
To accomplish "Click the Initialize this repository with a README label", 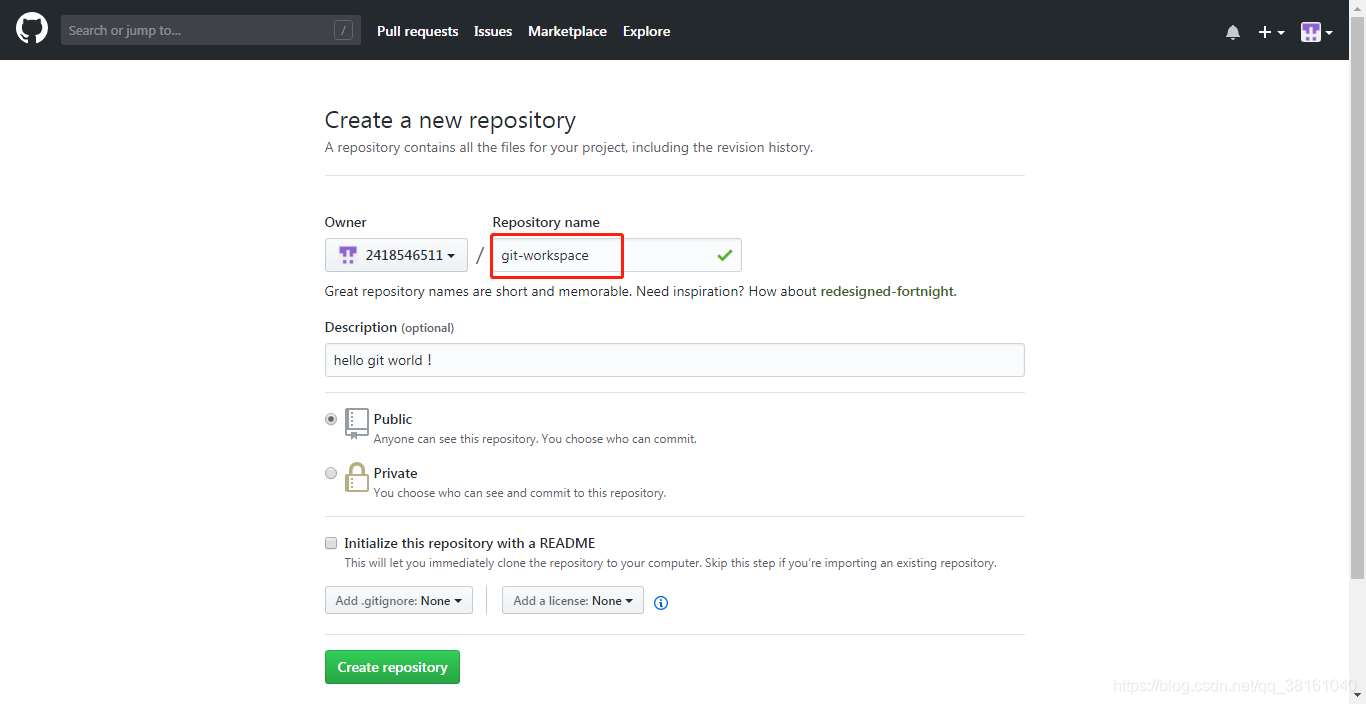I will tap(470, 543).
